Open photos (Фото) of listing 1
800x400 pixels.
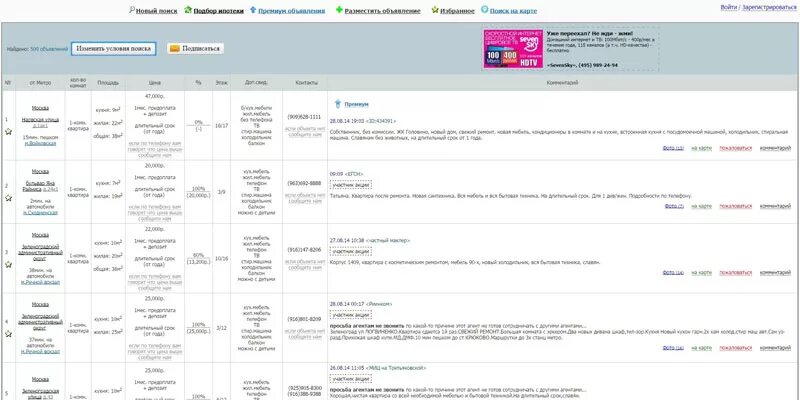tap(673, 148)
